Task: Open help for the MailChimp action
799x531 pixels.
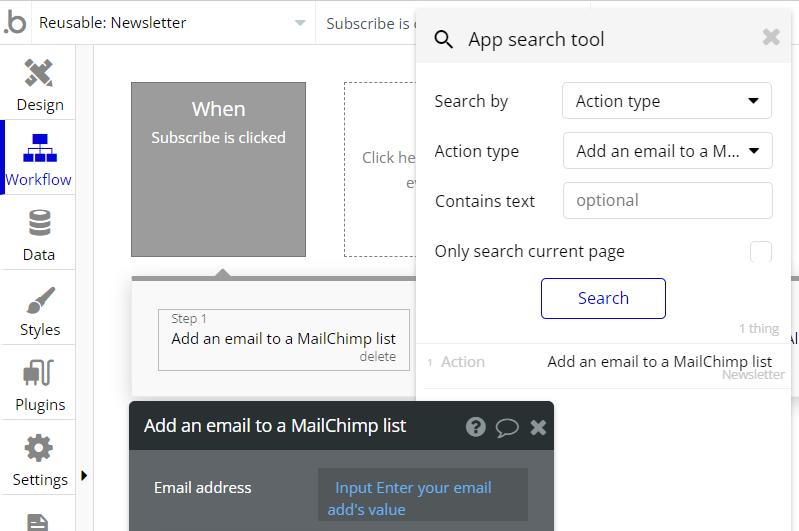Action: [x=476, y=427]
